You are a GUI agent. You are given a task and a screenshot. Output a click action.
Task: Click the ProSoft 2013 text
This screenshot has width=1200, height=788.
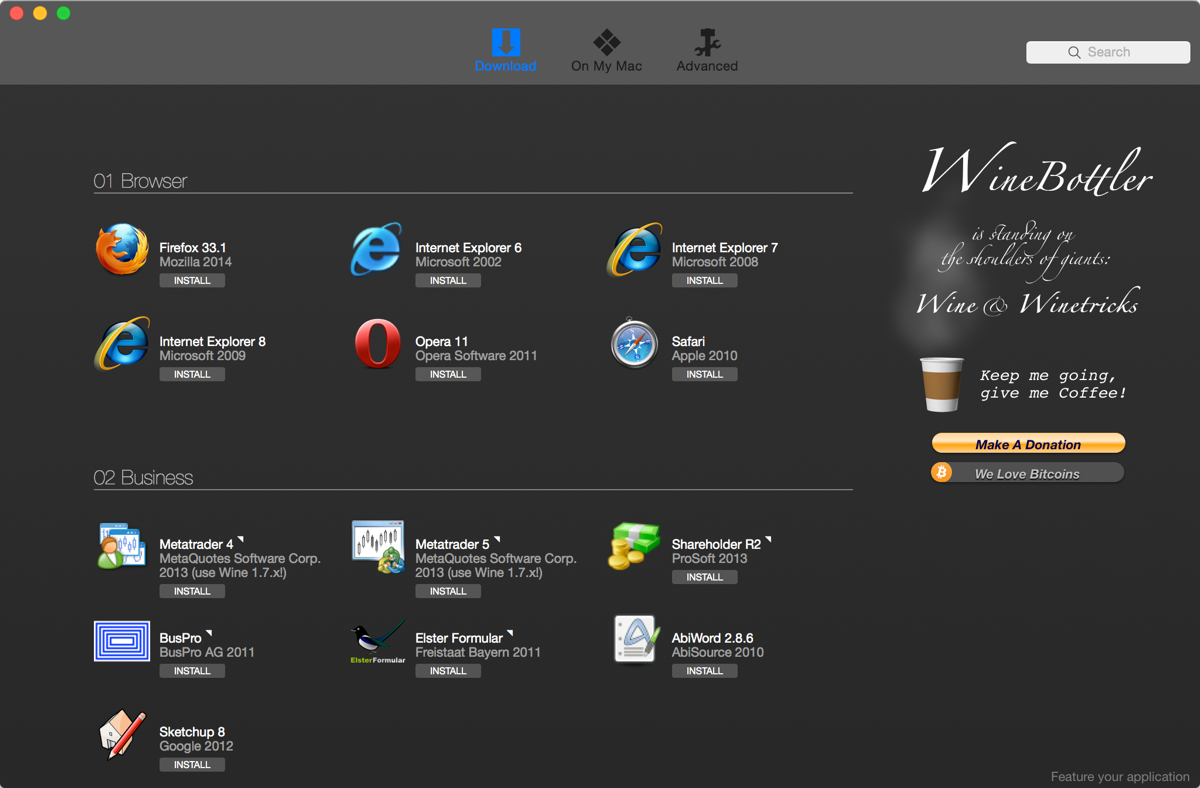click(710, 558)
